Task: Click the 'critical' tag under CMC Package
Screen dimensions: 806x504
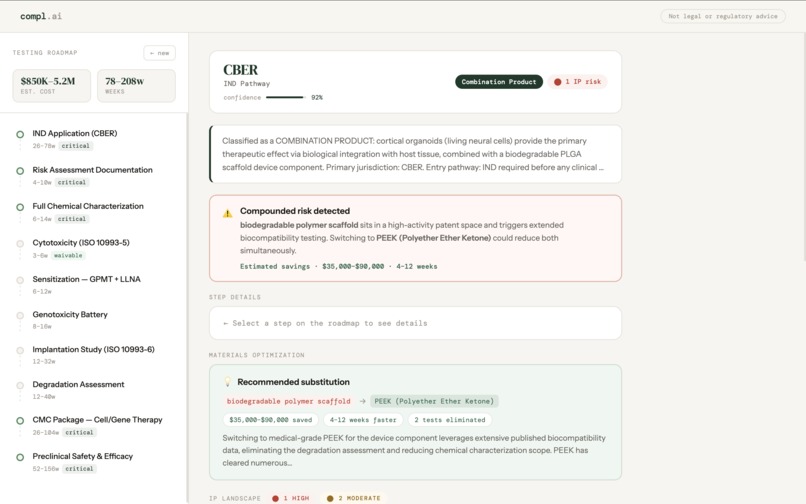Action: click(x=79, y=433)
